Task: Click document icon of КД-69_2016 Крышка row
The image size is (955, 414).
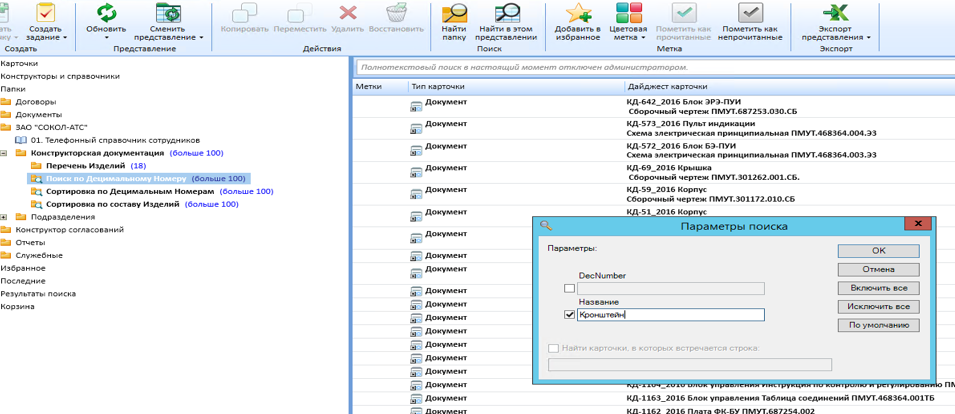Action: click(x=416, y=175)
